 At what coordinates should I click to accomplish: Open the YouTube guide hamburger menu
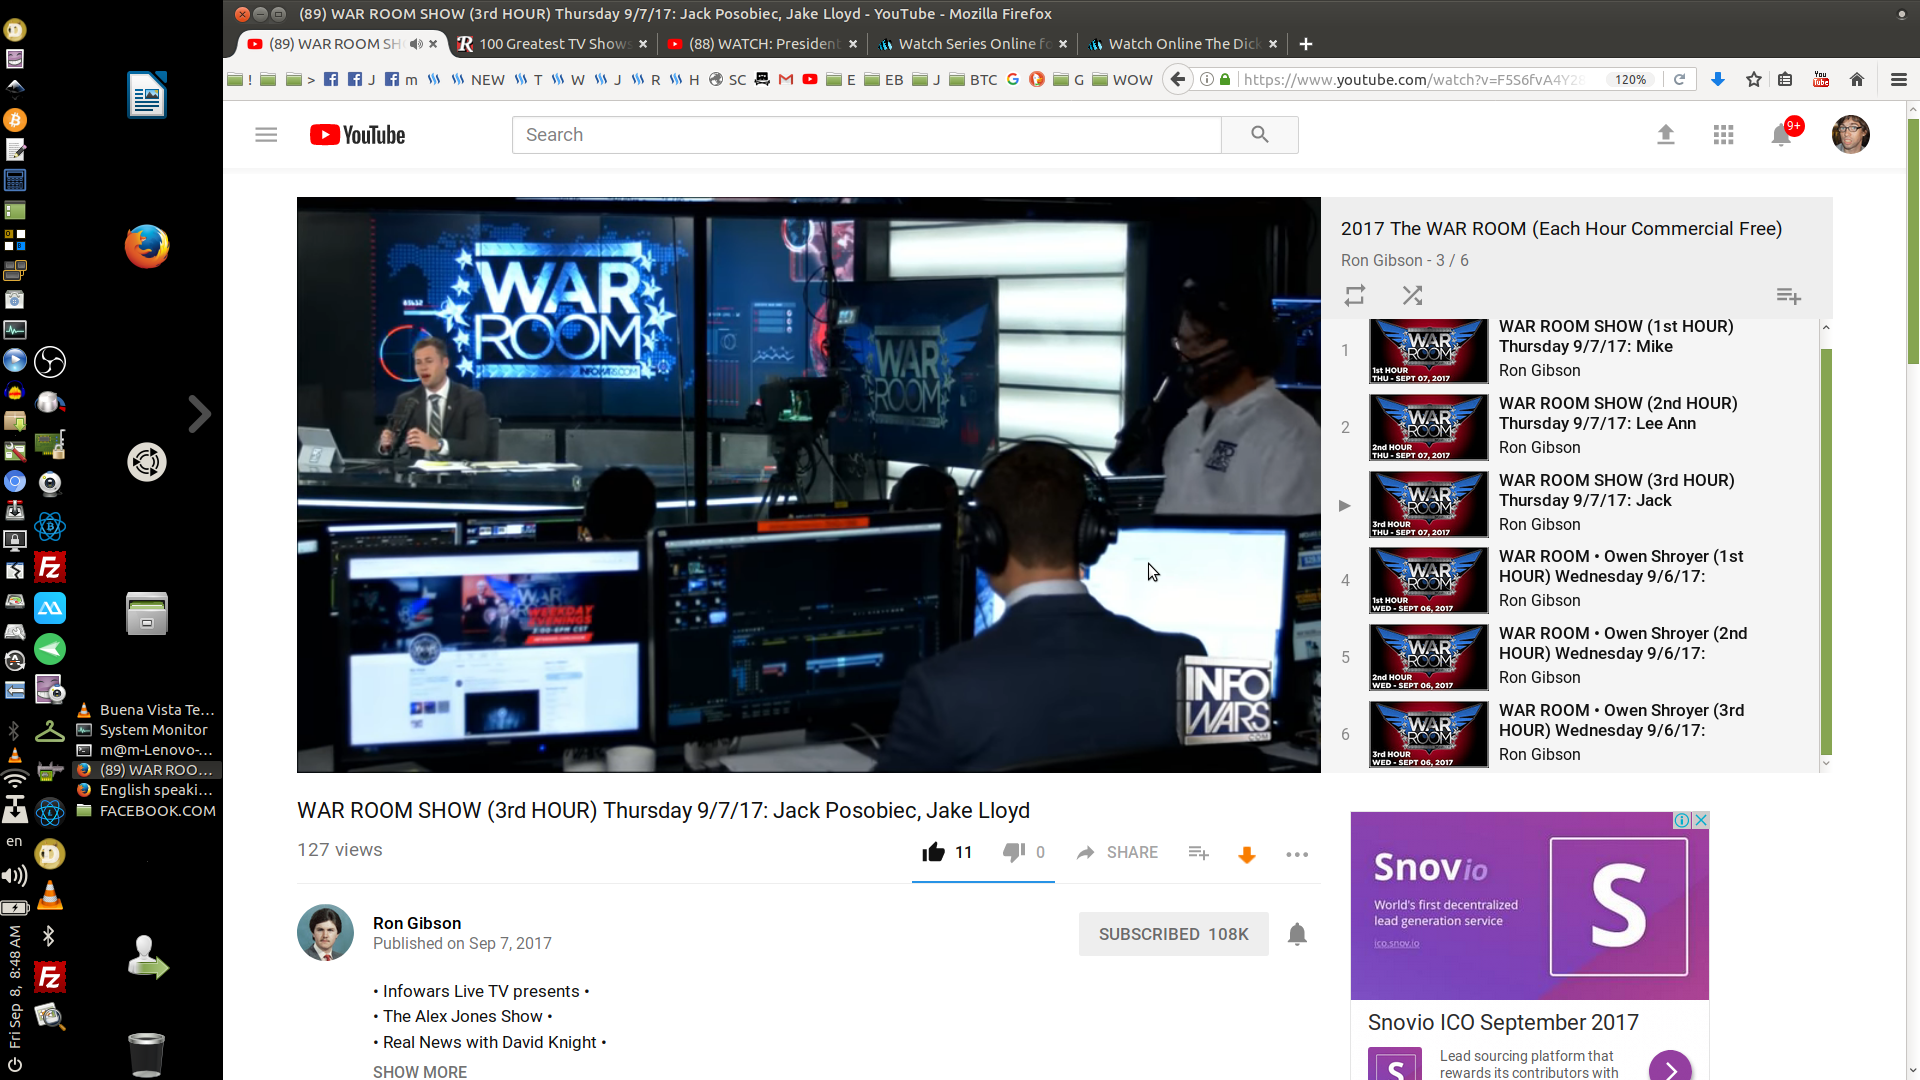point(266,135)
